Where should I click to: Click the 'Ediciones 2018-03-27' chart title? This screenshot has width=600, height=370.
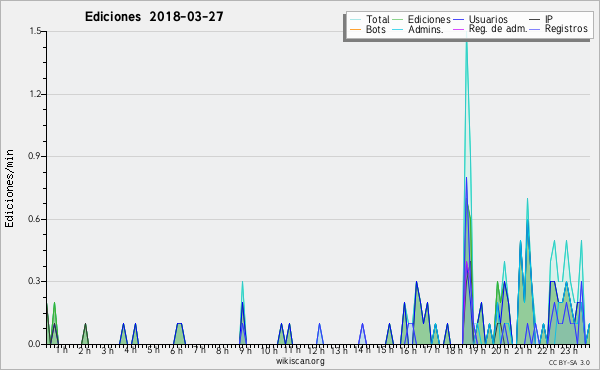coord(154,17)
